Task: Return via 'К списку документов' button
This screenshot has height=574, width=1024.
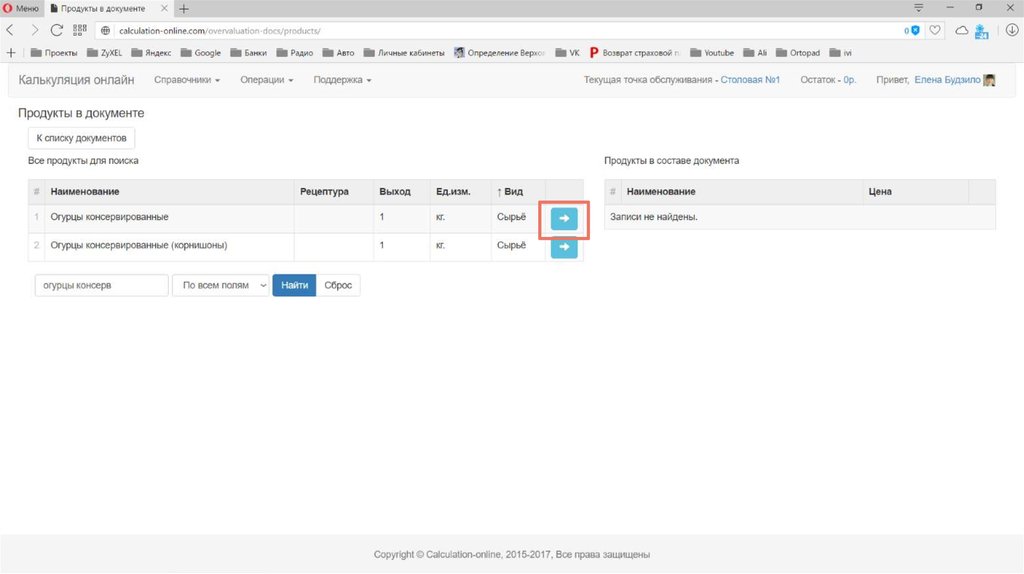Action: point(81,138)
